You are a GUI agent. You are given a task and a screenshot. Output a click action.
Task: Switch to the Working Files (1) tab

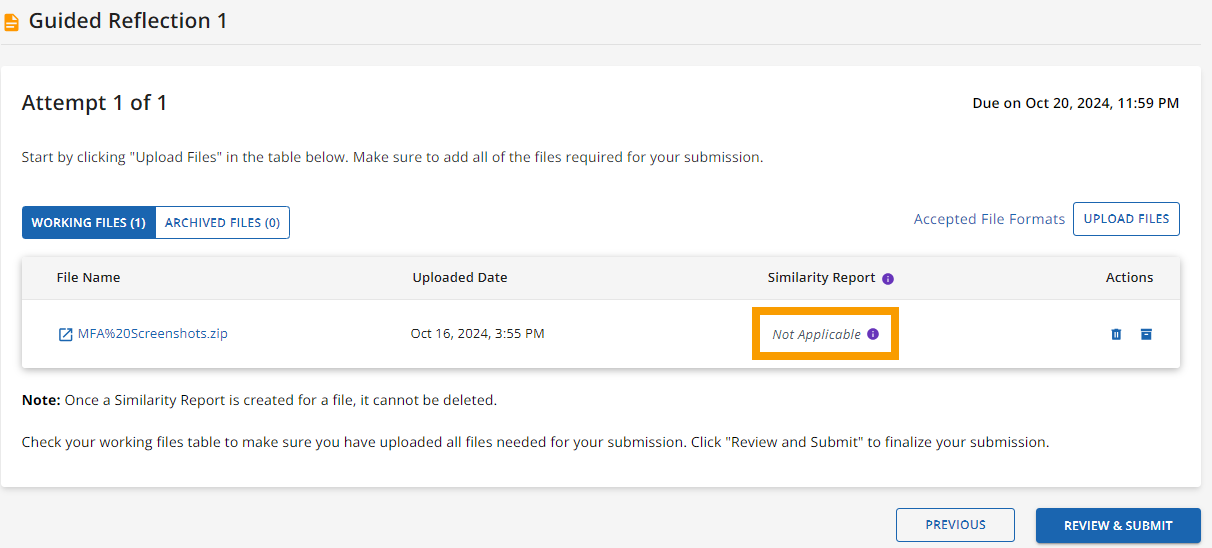click(x=89, y=223)
